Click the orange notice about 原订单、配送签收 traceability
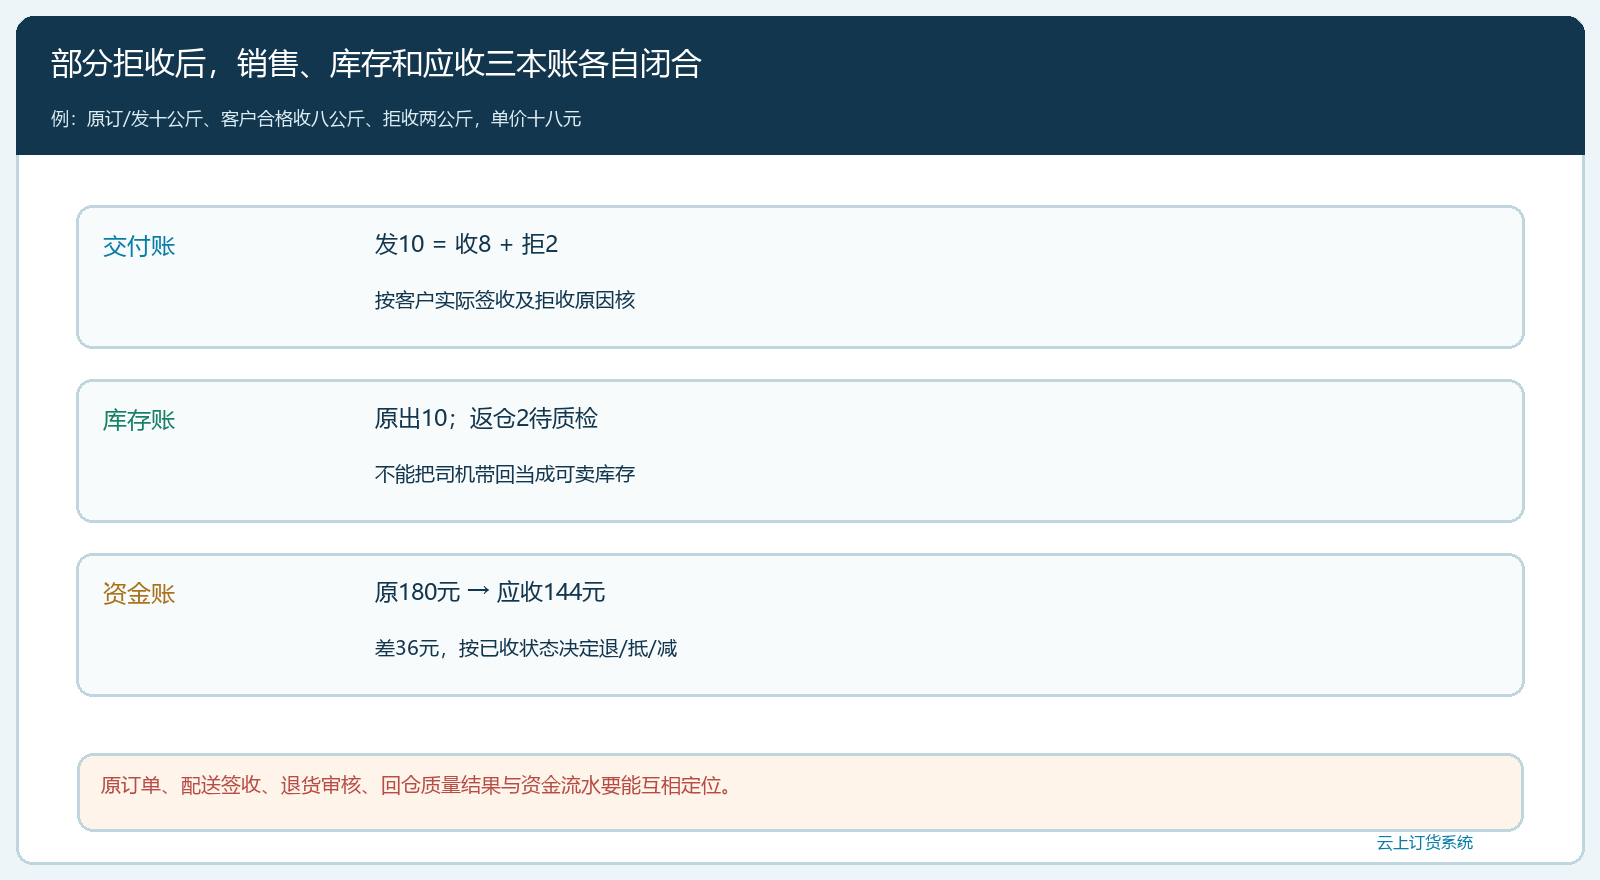The width and height of the screenshot is (1600, 880). pos(800,792)
